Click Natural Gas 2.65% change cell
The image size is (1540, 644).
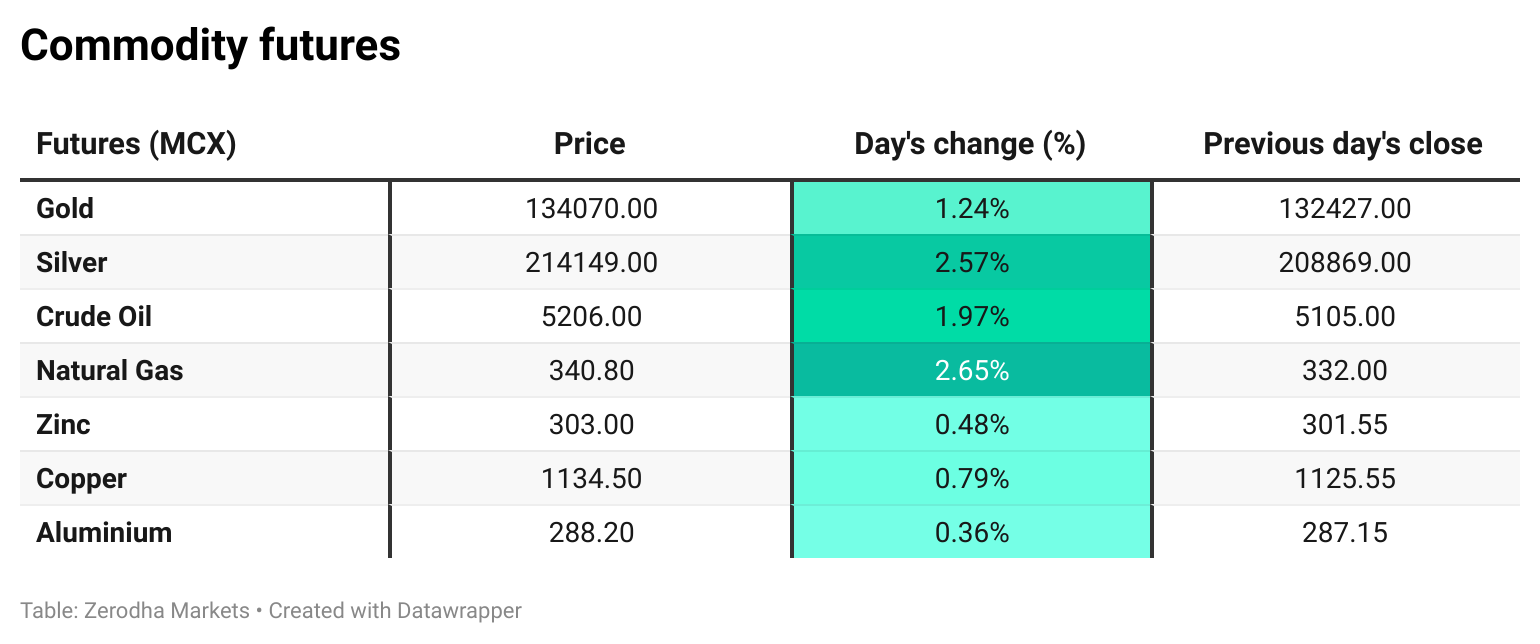point(971,371)
